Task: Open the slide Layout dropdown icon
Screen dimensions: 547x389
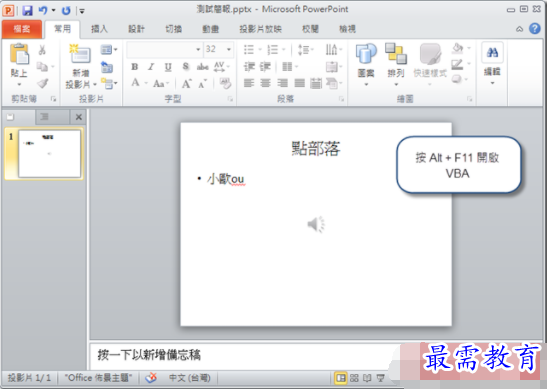Action: coord(108,50)
